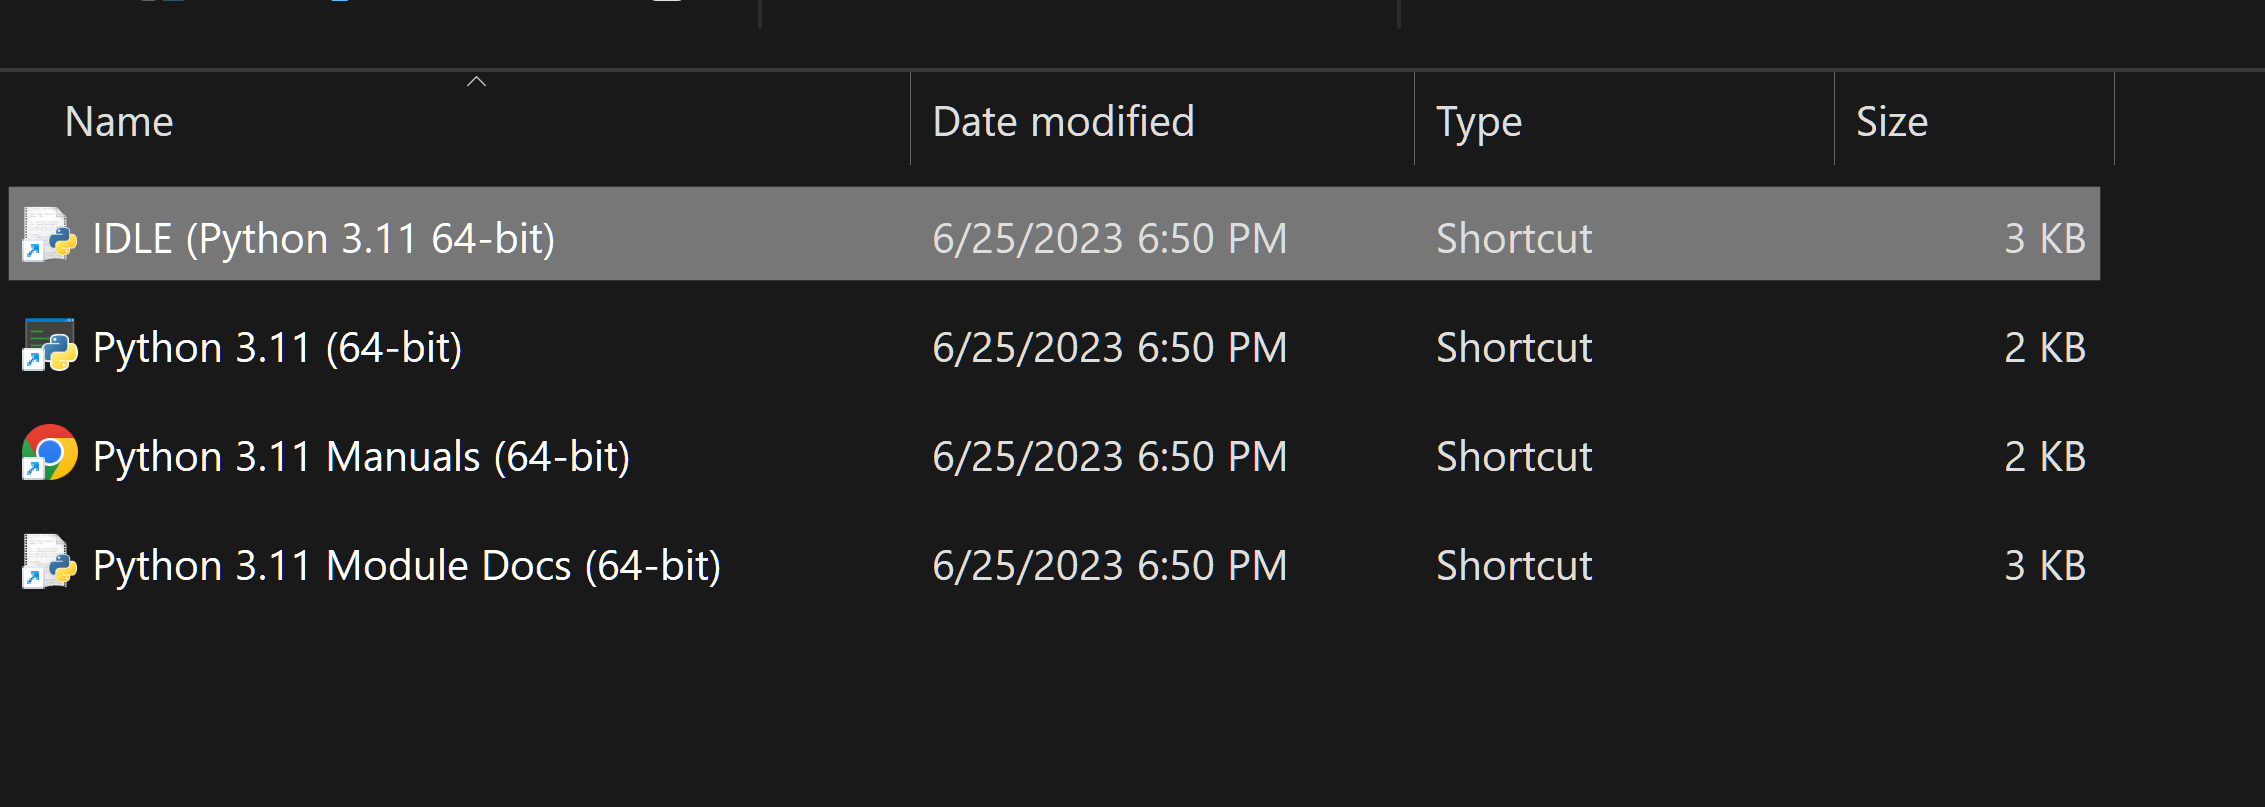
Task: Click empty area below the file list
Action: pyautogui.click(x=1100, y=710)
